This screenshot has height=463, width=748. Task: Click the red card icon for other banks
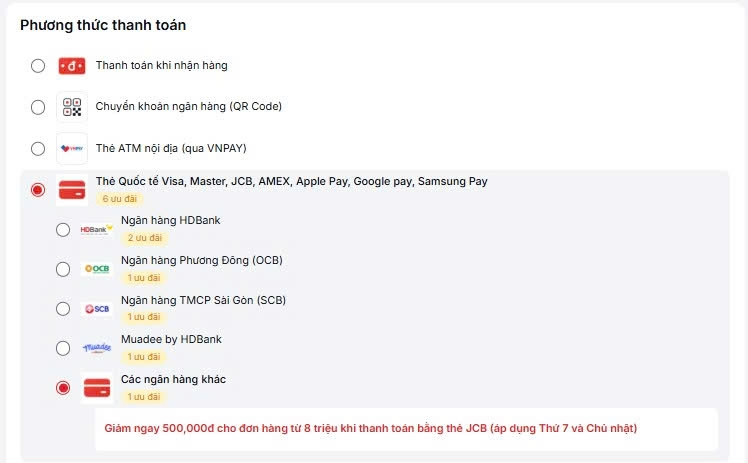pyautogui.click(x=97, y=387)
